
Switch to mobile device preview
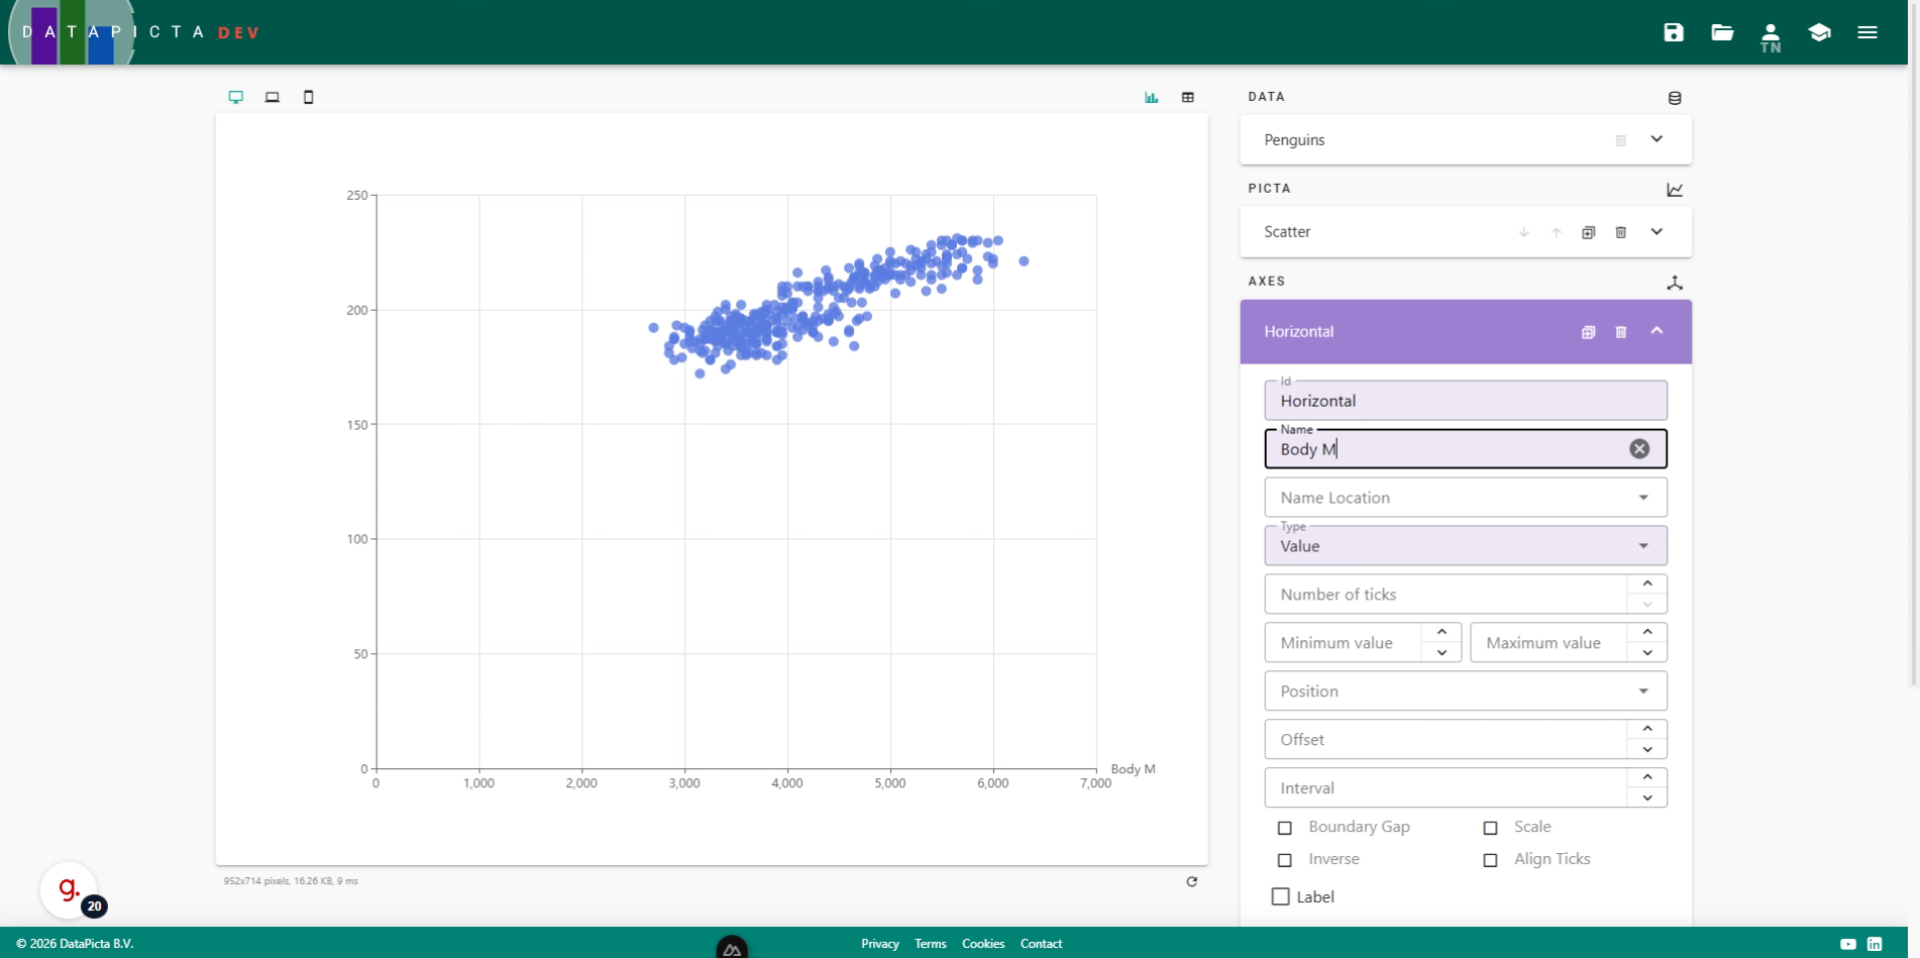pos(308,97)
